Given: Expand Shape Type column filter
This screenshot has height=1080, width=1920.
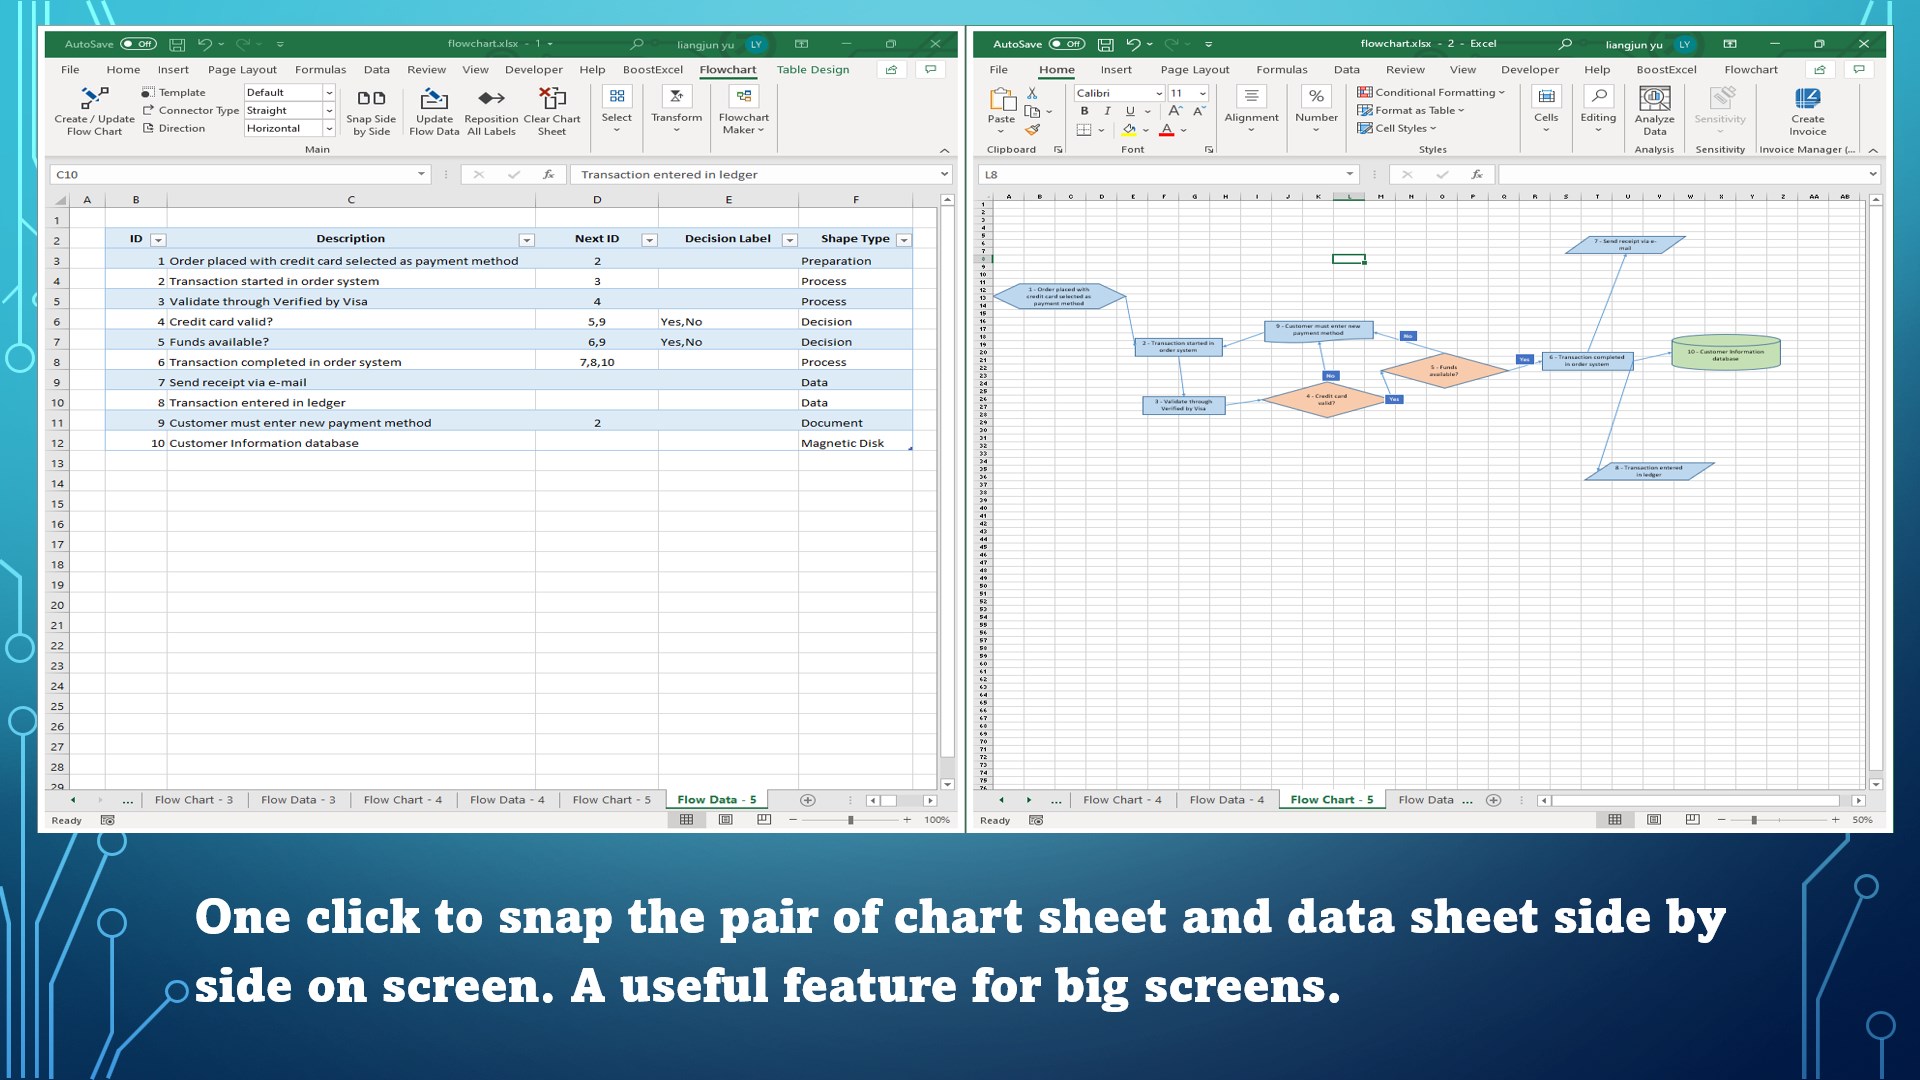Looking at the screenshot, I should (903, 240).
